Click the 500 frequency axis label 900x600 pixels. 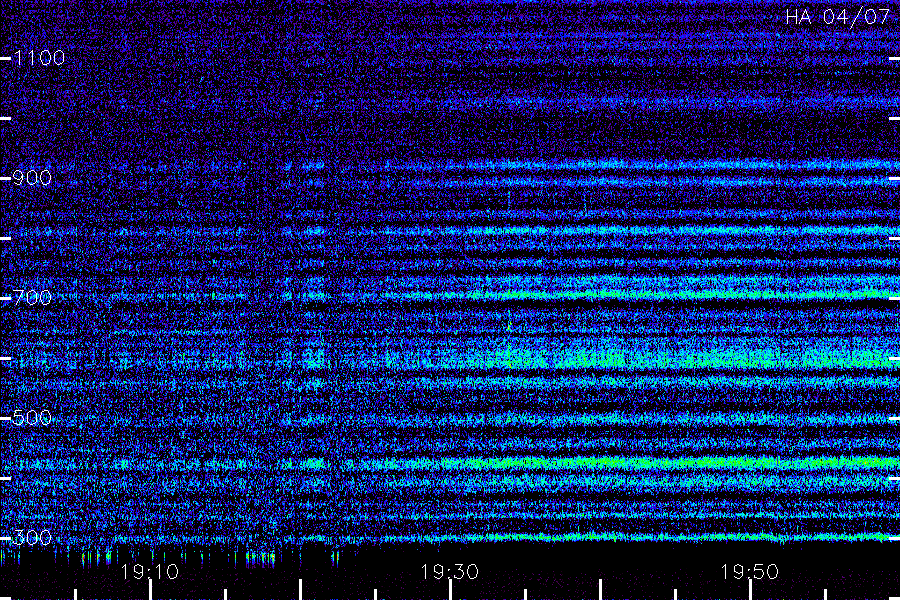coord(32,418)
